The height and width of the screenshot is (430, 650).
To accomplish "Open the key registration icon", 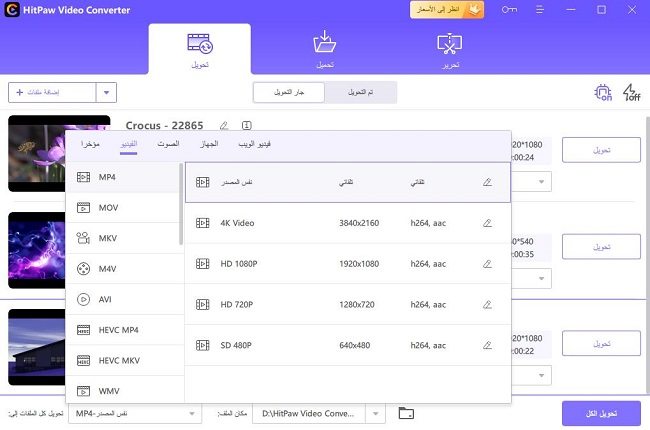I will coord(509,10).
